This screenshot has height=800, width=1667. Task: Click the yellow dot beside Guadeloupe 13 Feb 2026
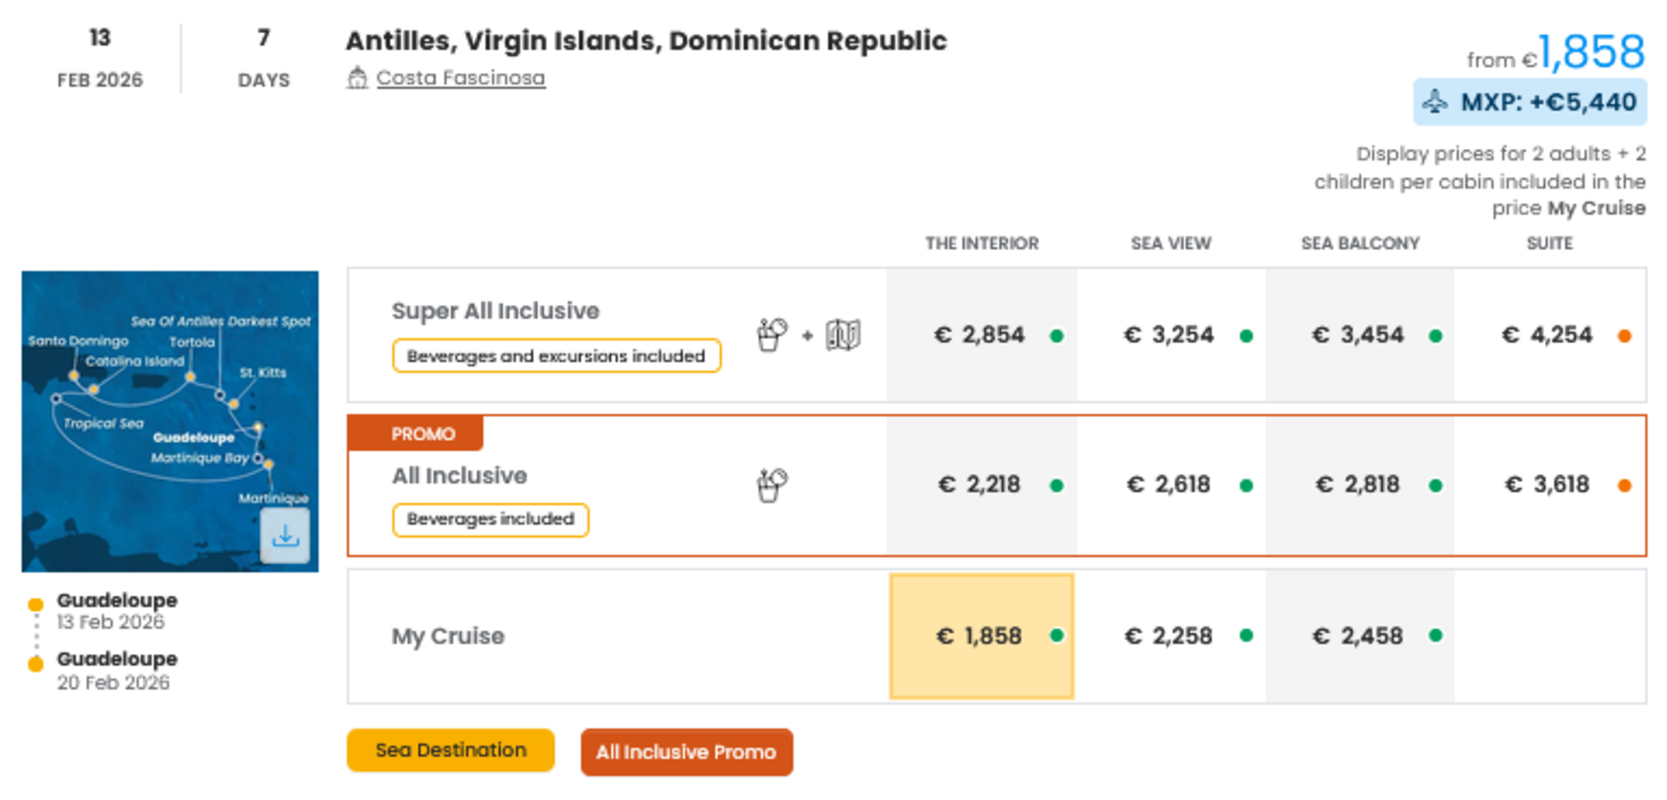click(36, 601)
